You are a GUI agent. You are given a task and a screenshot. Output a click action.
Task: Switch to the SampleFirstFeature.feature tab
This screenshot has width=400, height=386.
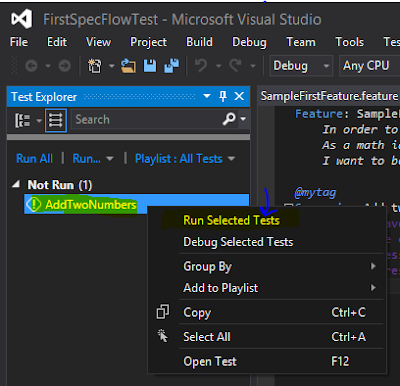[x=329, y=96]
